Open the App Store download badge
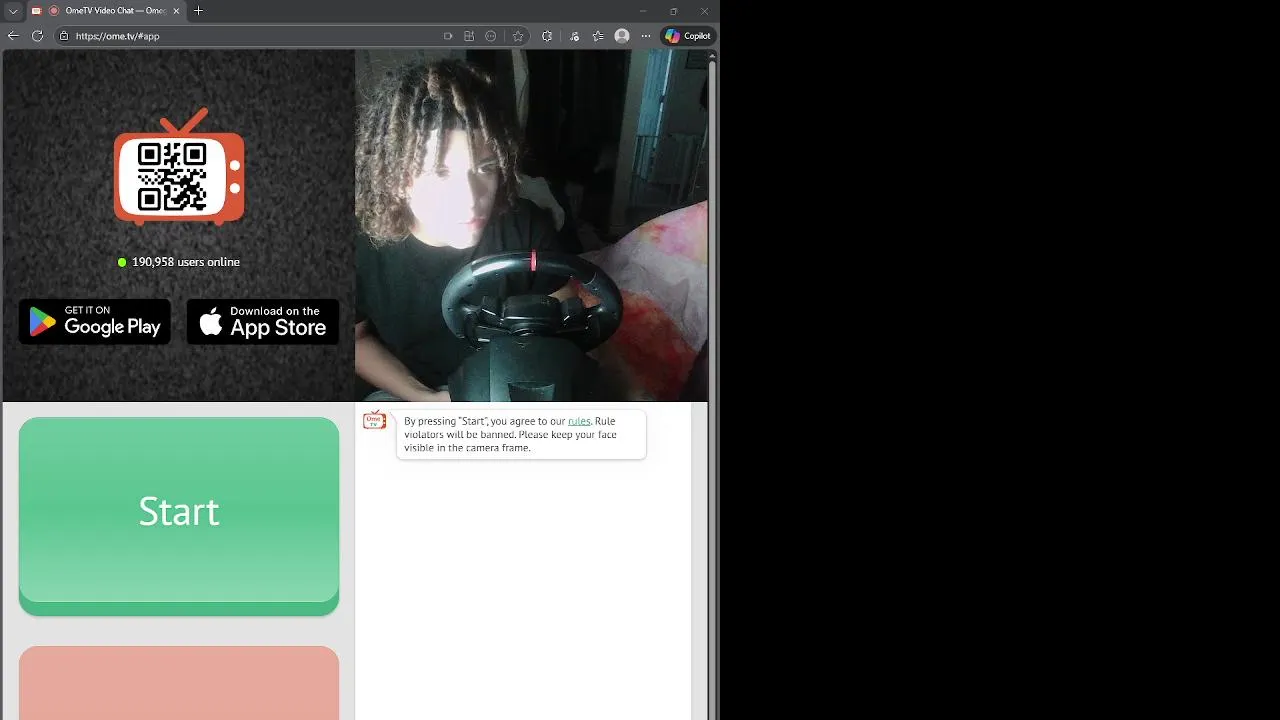Image resolution: width=1280 pixels, height=720 pixels. (x=263, y=322)
